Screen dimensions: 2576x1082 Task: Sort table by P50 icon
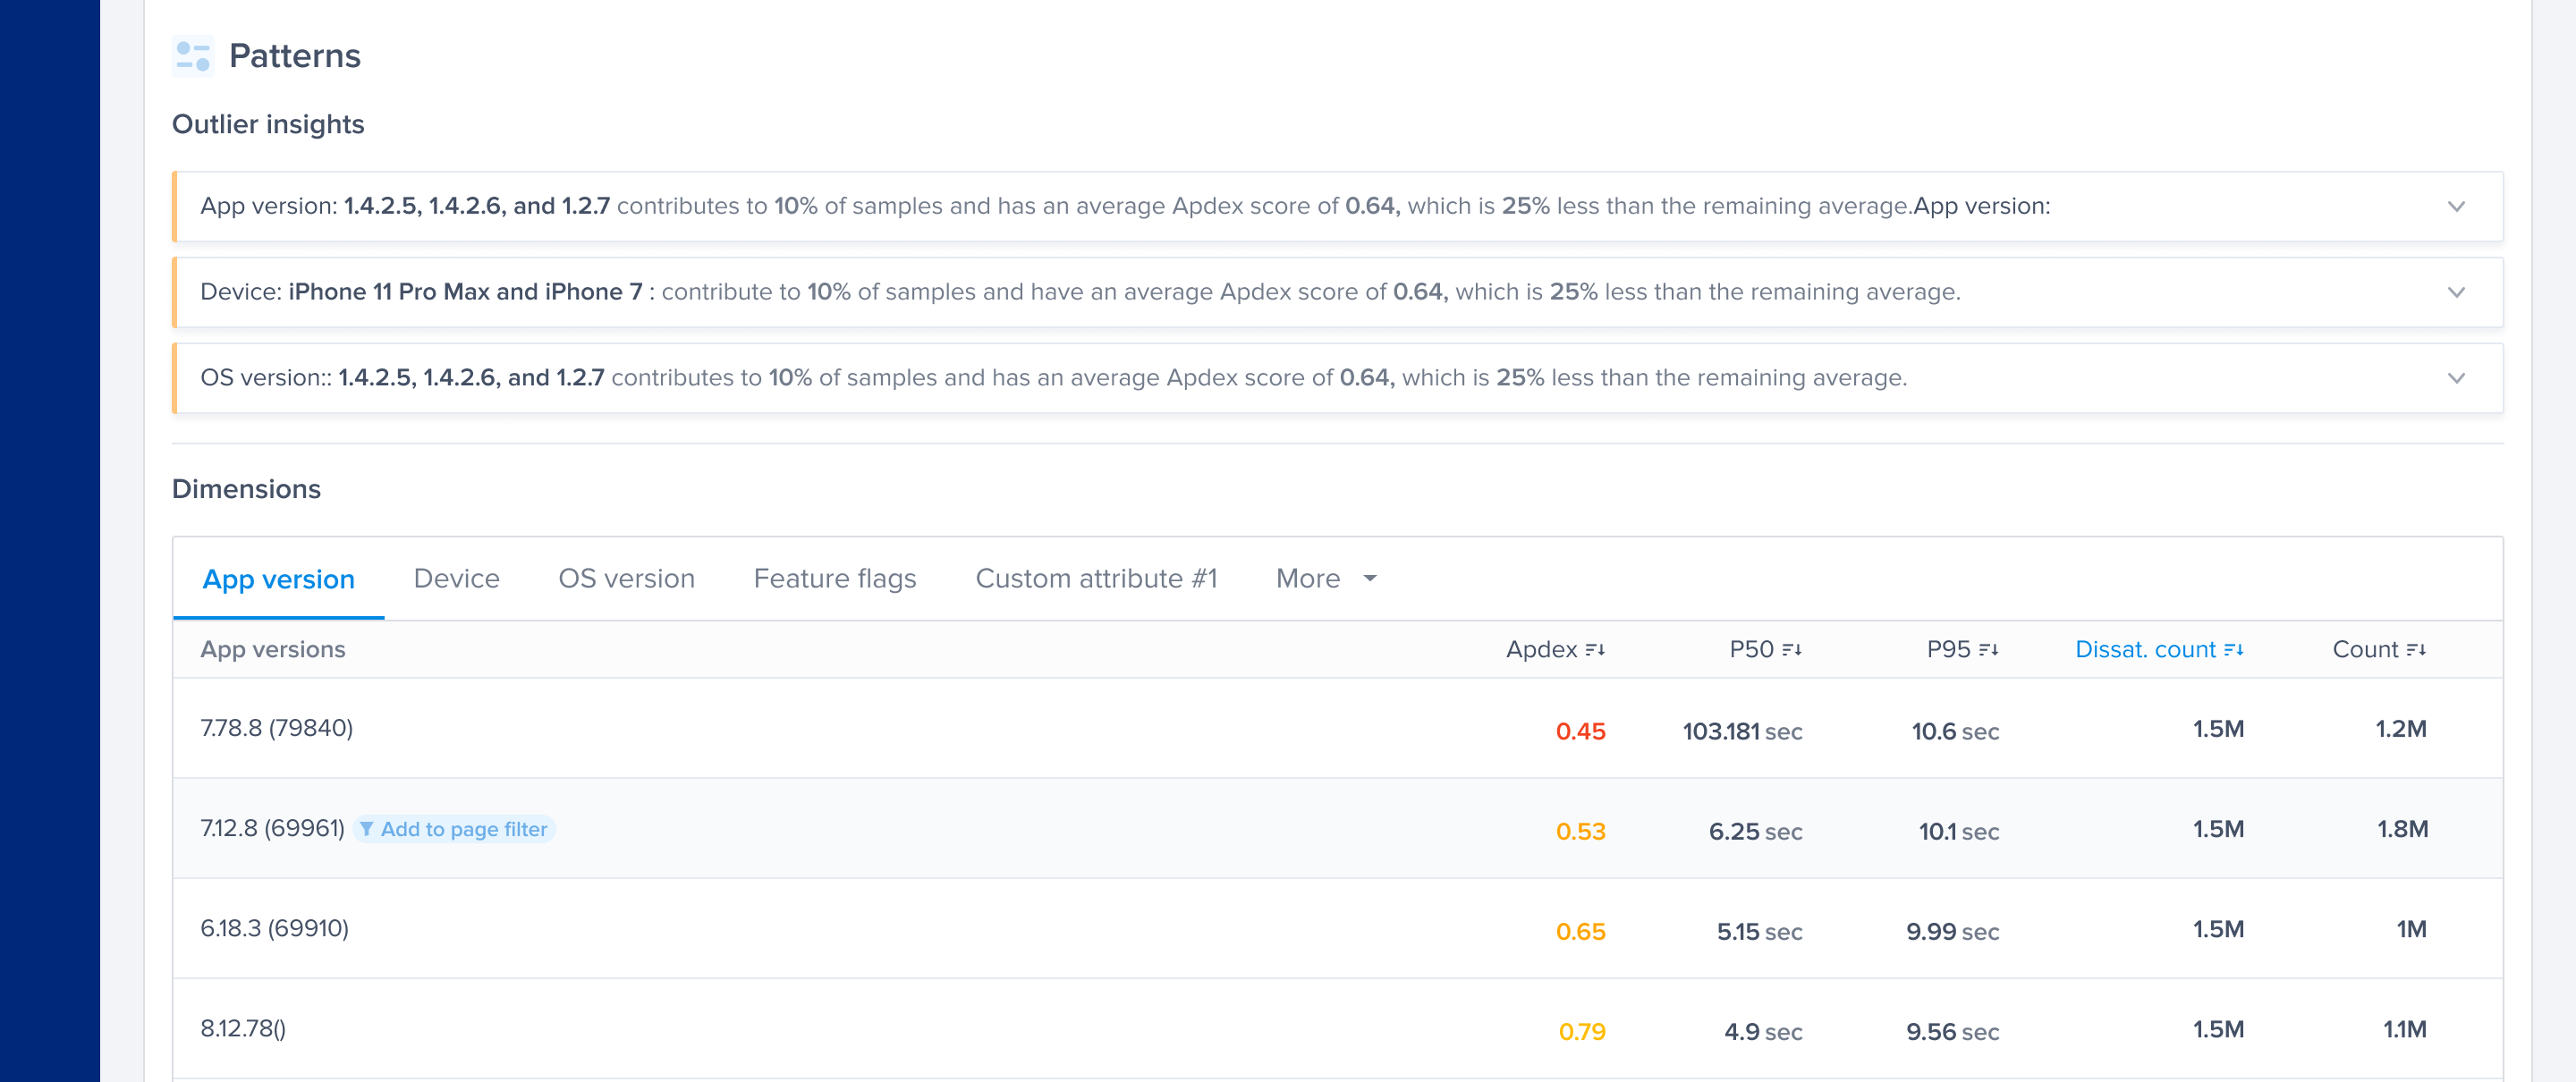point(1792,650)
